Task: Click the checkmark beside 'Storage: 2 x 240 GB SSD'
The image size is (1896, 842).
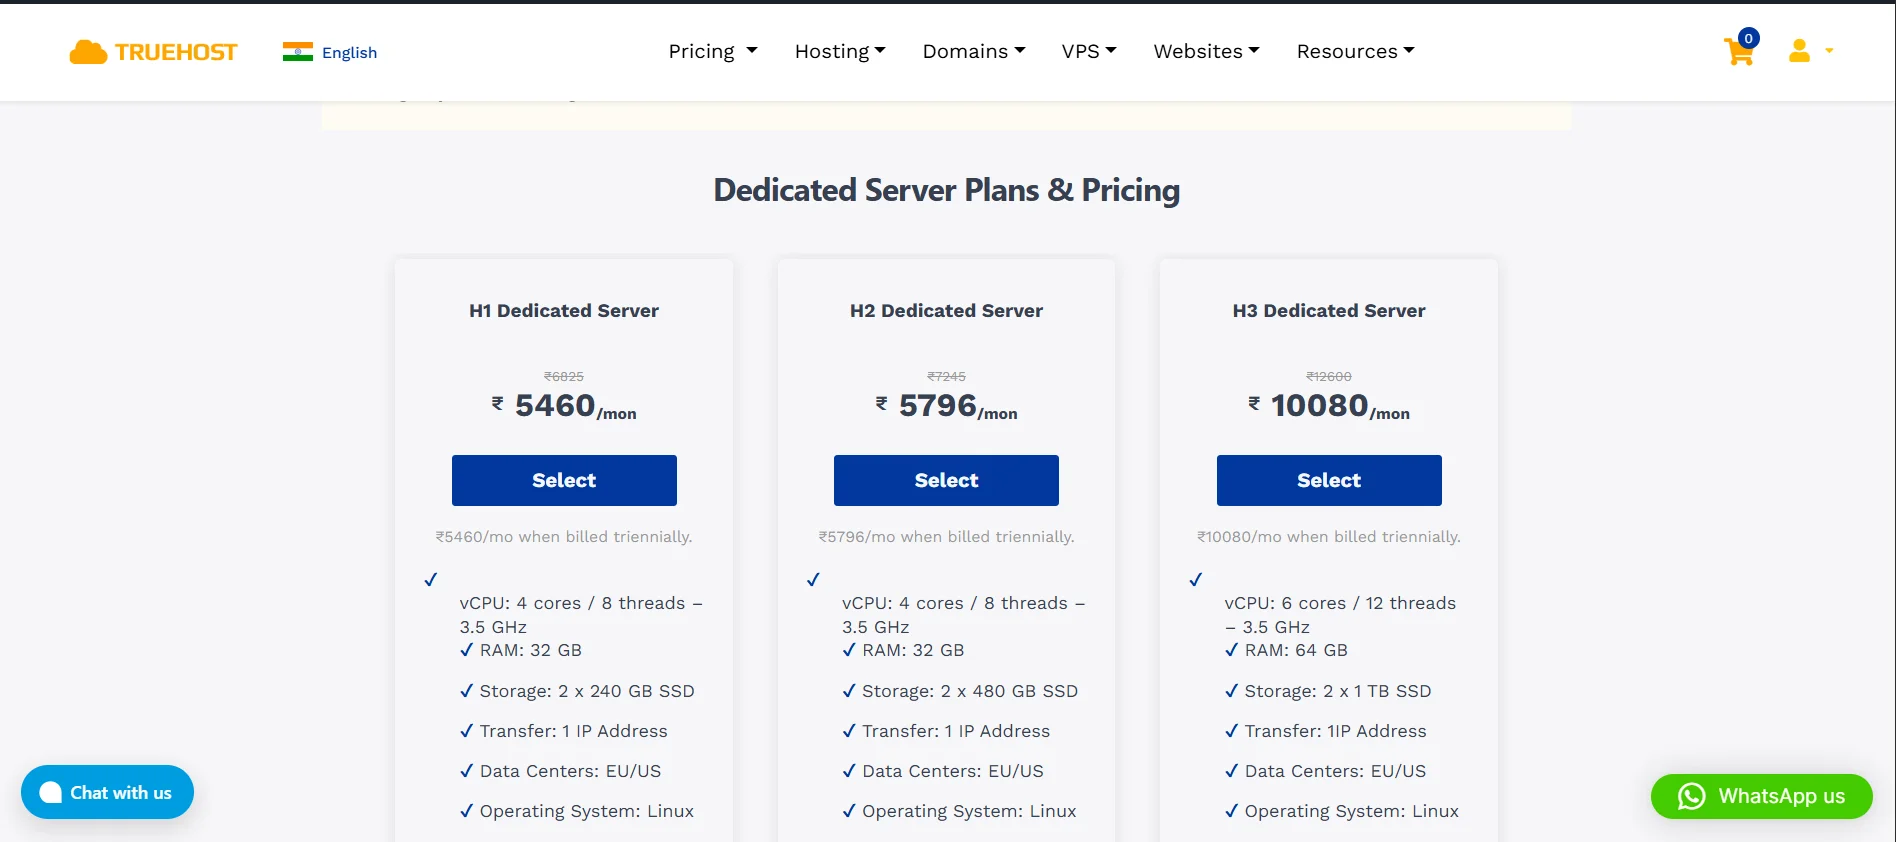Action: tap(466, 691)
